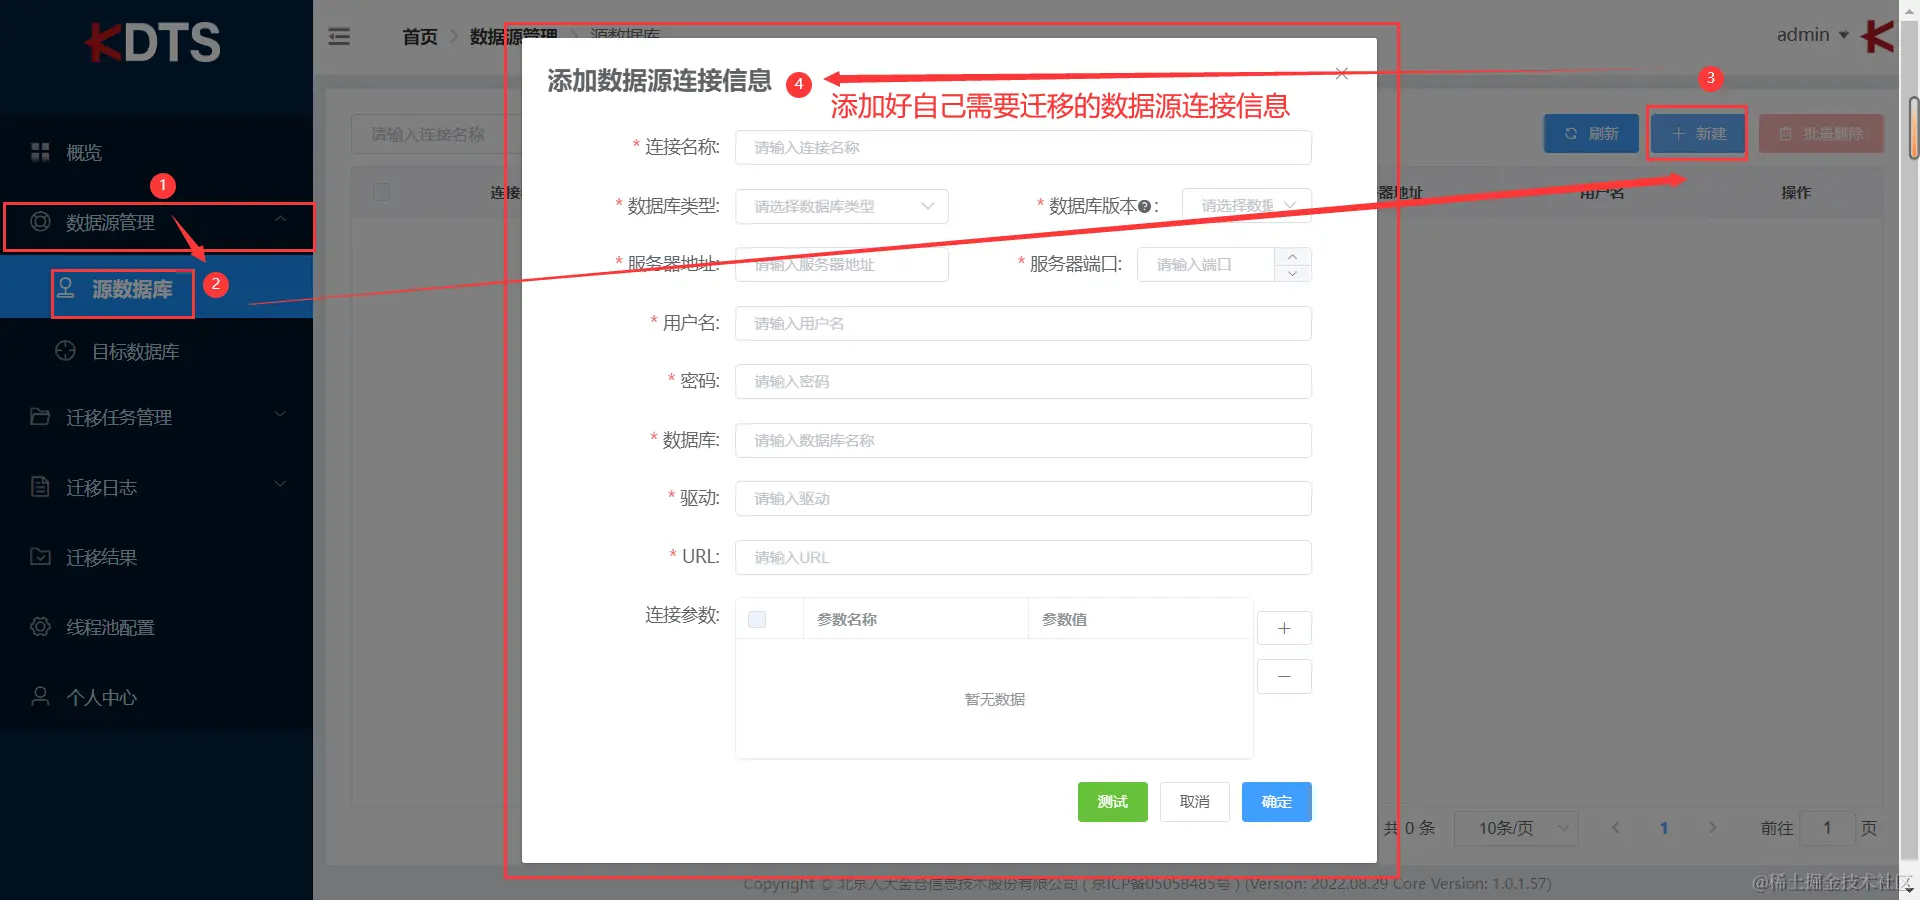Decrease the 服务器端口 value with down arrow
1920x900 pixels.
[1293, 273]
